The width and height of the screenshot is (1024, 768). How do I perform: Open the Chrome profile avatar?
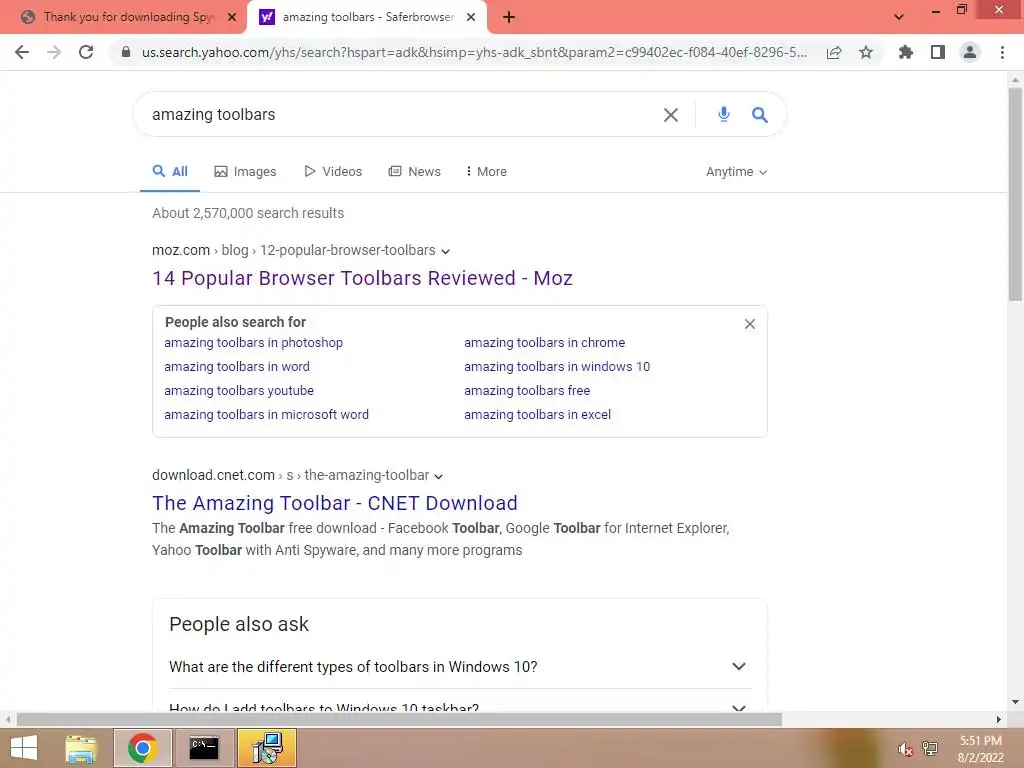970,52
